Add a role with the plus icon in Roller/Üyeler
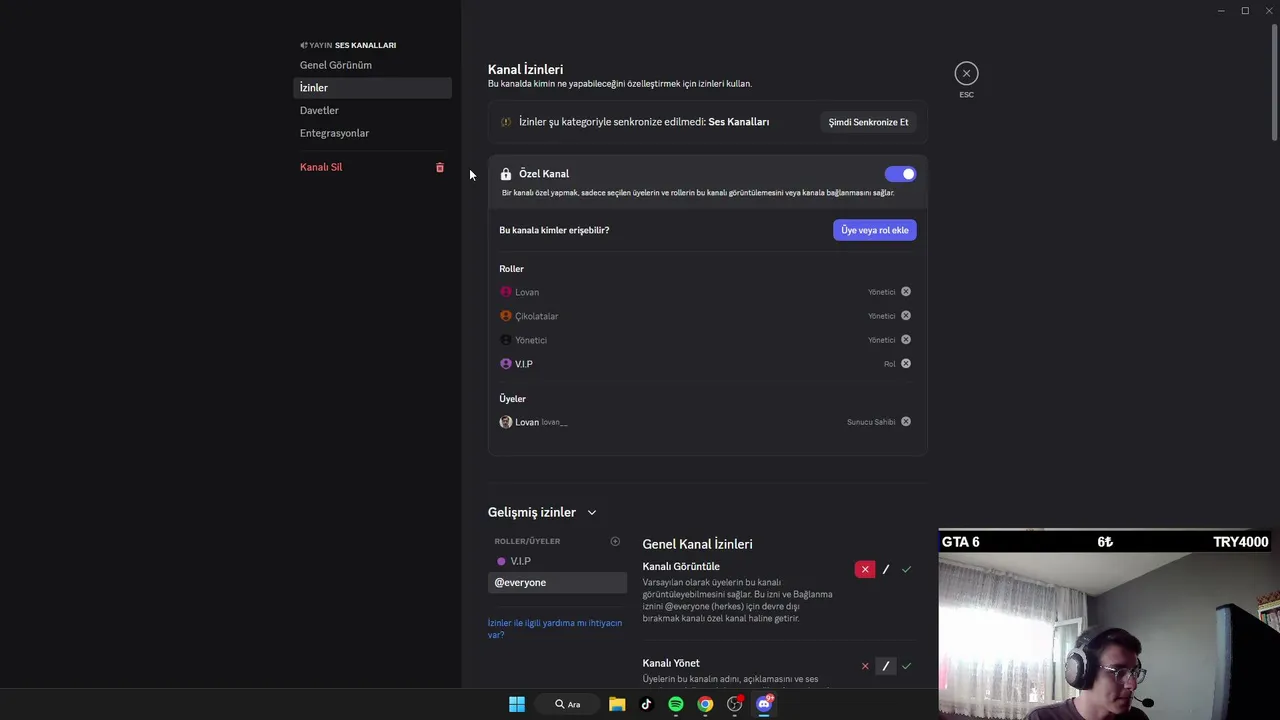The width and height of the screenshot is (1280, 720). pos(615,541)
